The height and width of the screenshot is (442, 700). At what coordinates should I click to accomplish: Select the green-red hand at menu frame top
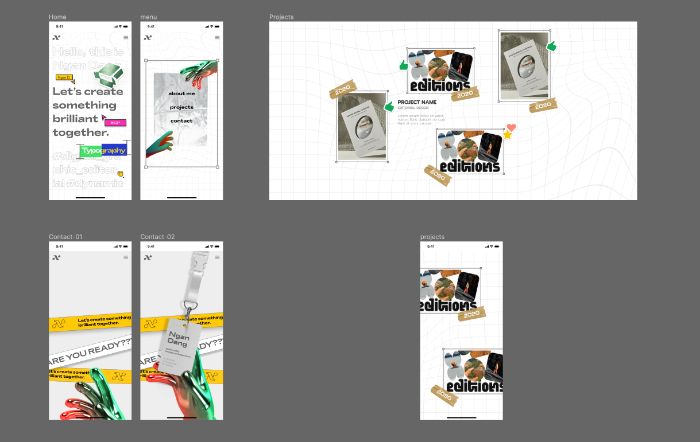[200, 74]
